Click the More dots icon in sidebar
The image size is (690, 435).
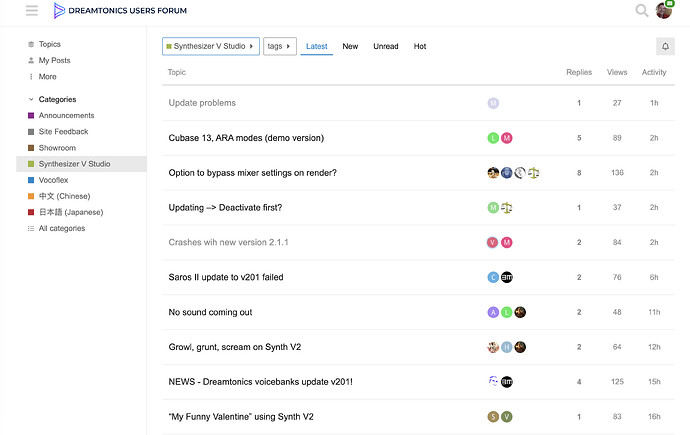coord(31,77)
